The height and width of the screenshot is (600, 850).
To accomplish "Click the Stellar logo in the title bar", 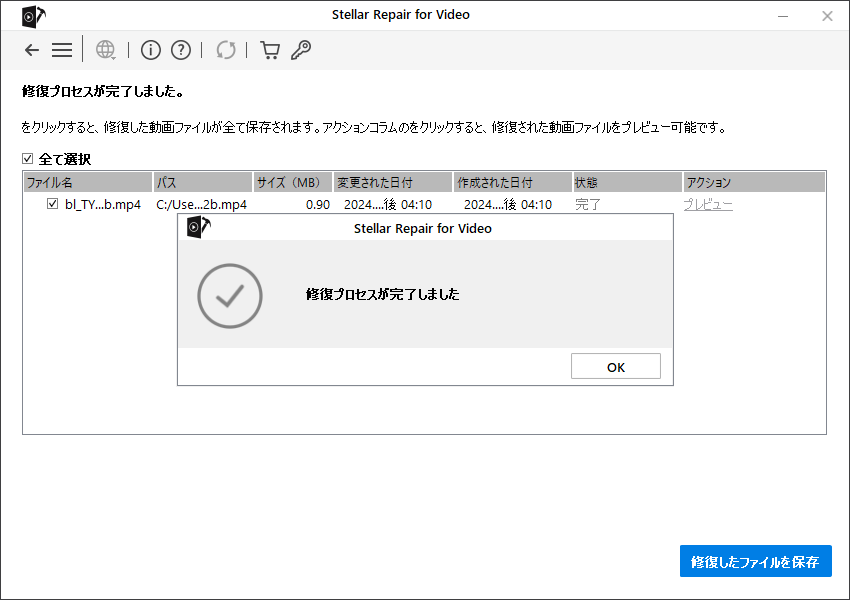I will point(33,16).
